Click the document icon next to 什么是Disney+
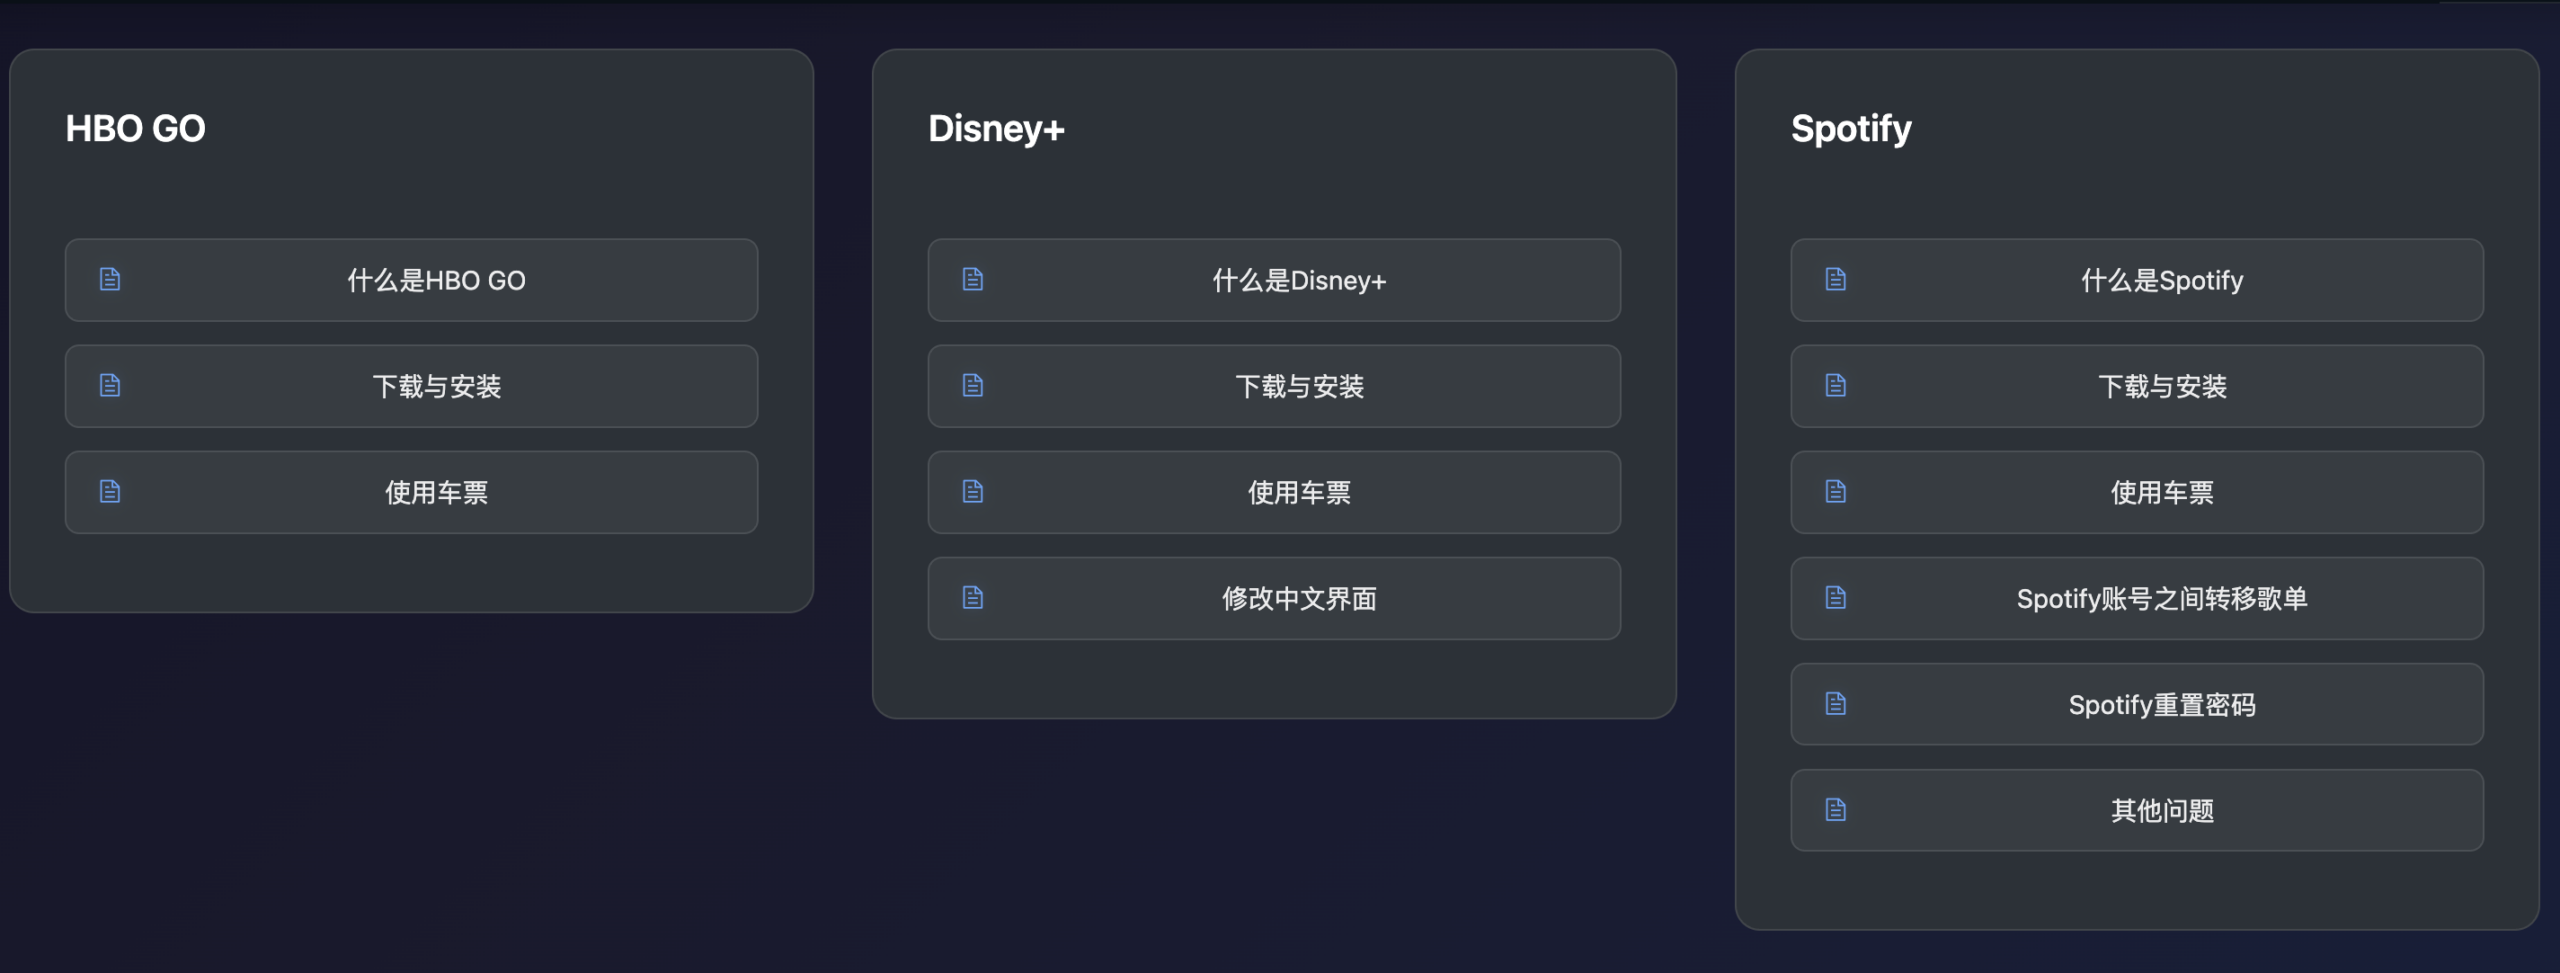The width and height of the screenshot is (2560, 973). (972, 281)
